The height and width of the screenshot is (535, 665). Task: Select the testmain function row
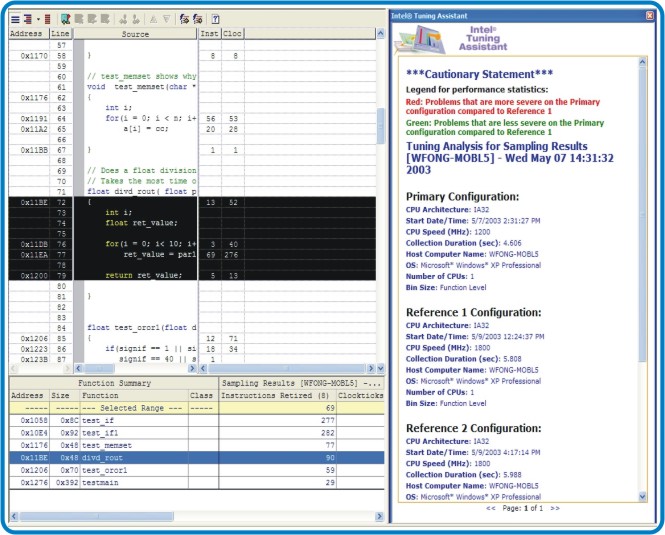(x=197, y=482)
